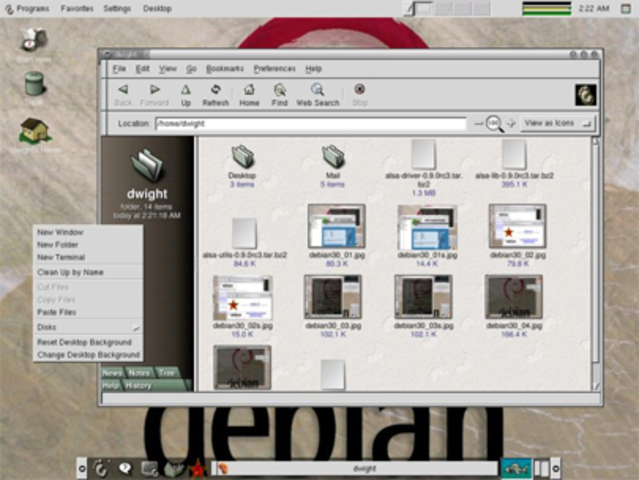Choose Reset Desktop Background
This screenshot has height=480, width=639.
pos(88,342)
